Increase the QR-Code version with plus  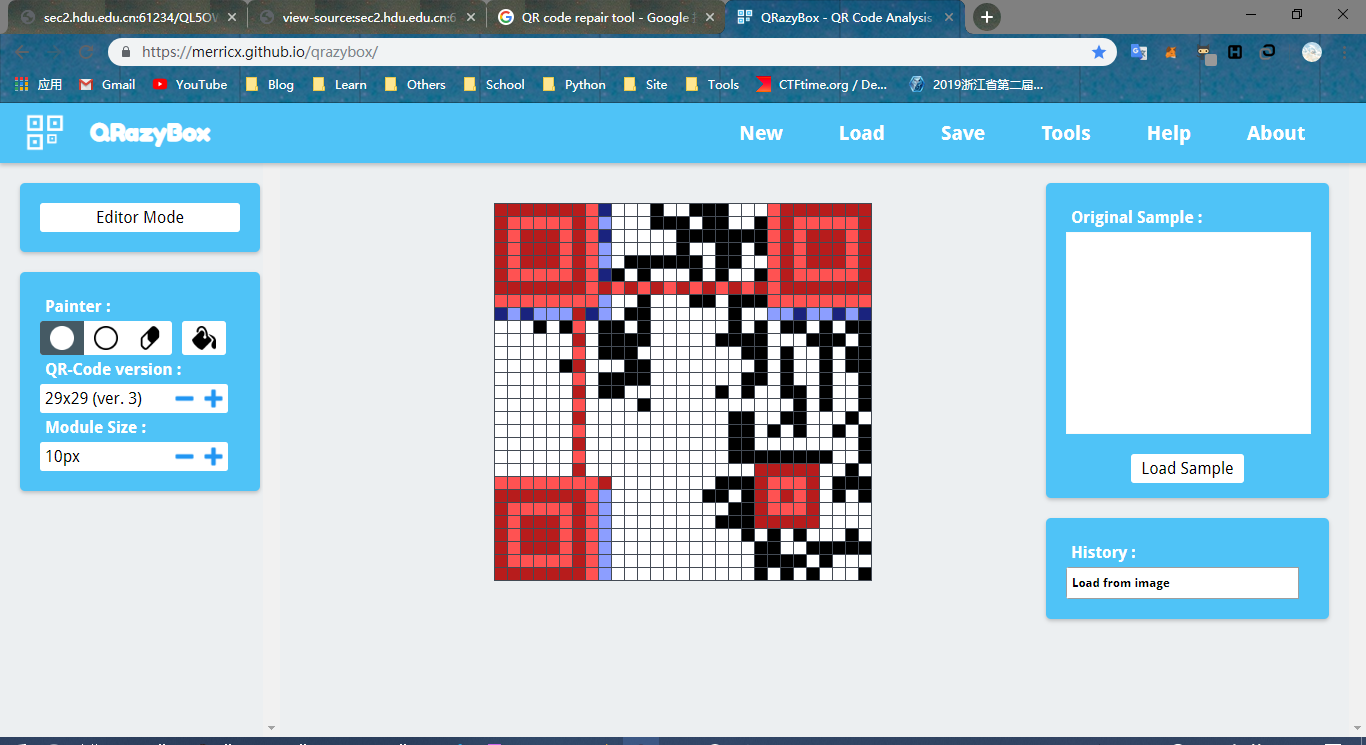coord(213,398)
